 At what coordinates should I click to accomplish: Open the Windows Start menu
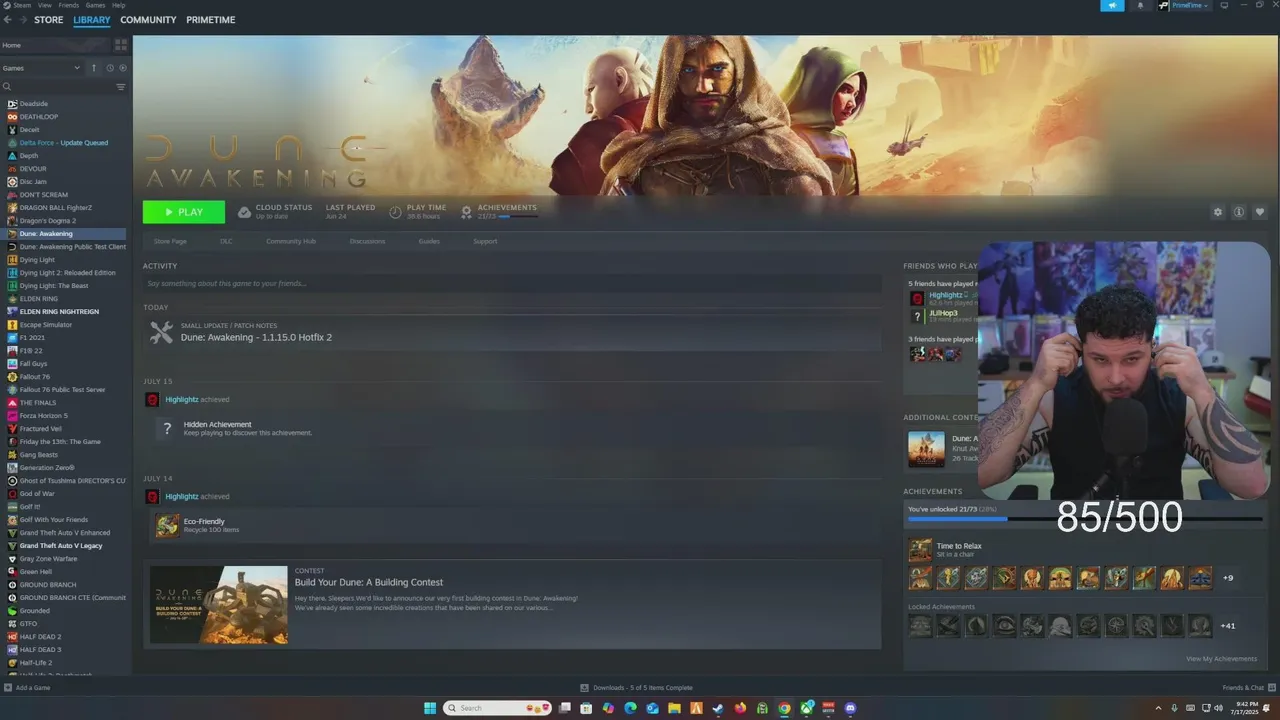click(x=430, y=708)
